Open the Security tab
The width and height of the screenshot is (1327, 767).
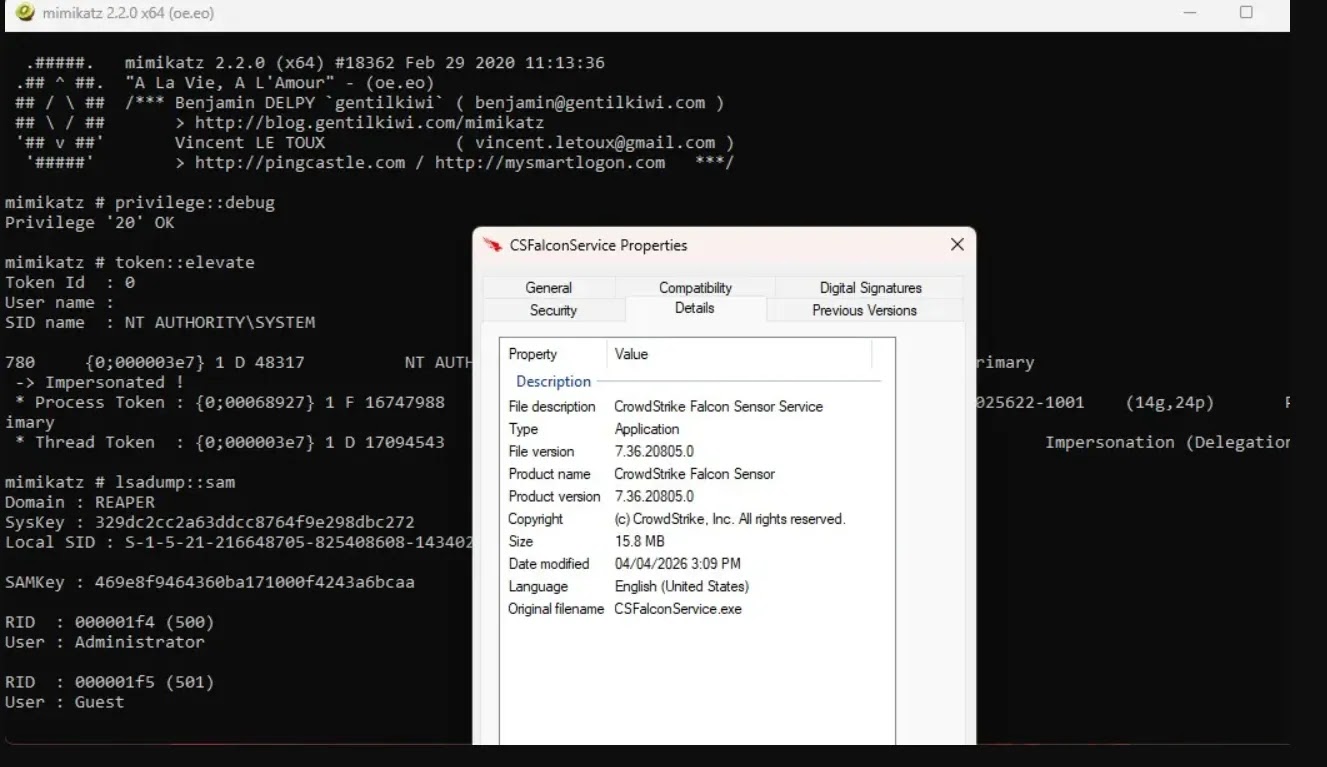point(553,310)
